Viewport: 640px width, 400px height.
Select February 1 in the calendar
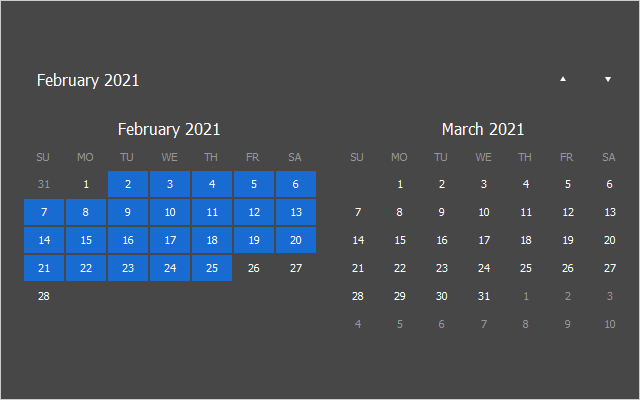(86, 184)
